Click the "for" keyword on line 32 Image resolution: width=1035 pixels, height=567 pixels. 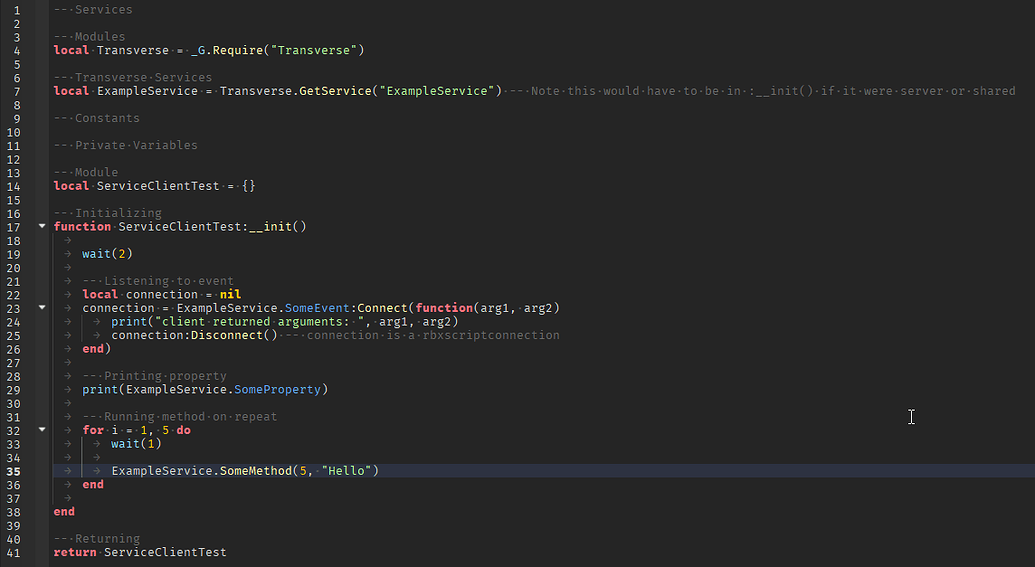[x=93, y=430]
